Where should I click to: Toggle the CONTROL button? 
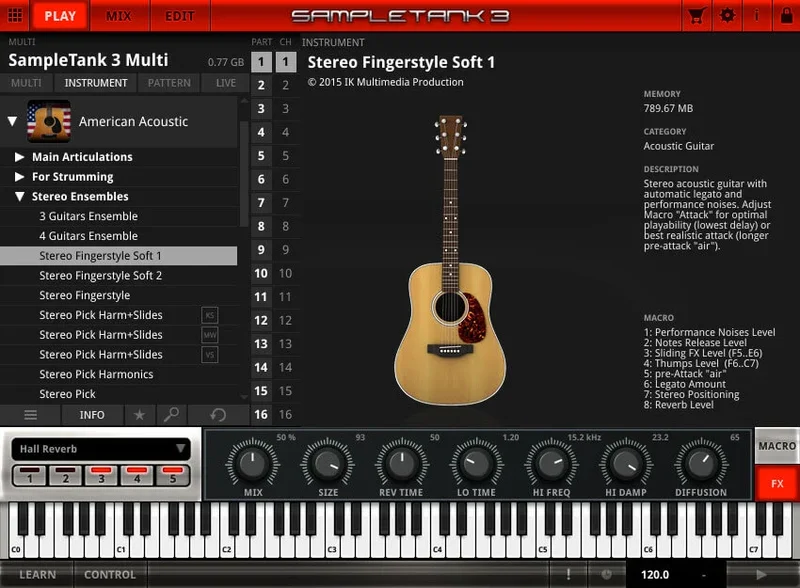(x=110, y=574)
